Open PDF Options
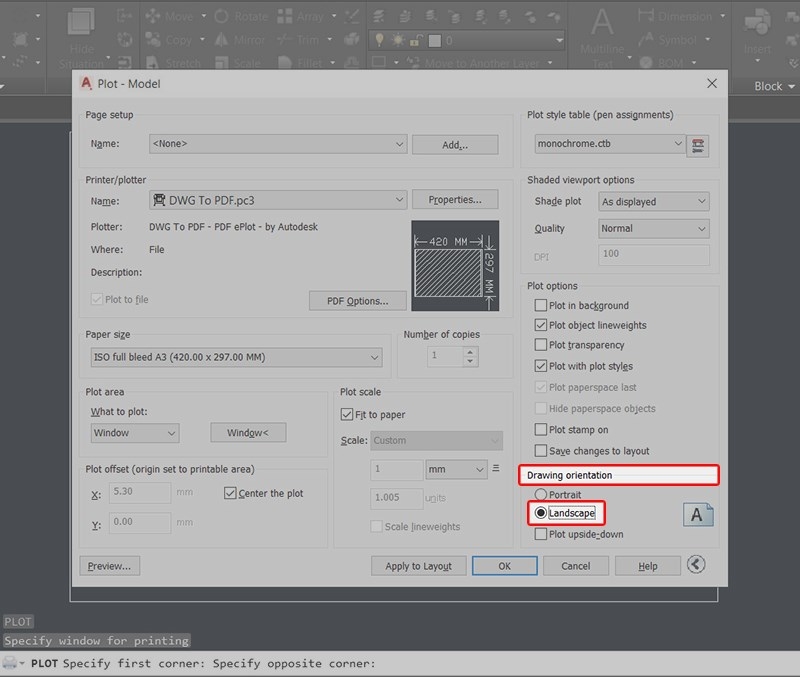This screenshot has height=677, width=800. click(x=357, y=300)
